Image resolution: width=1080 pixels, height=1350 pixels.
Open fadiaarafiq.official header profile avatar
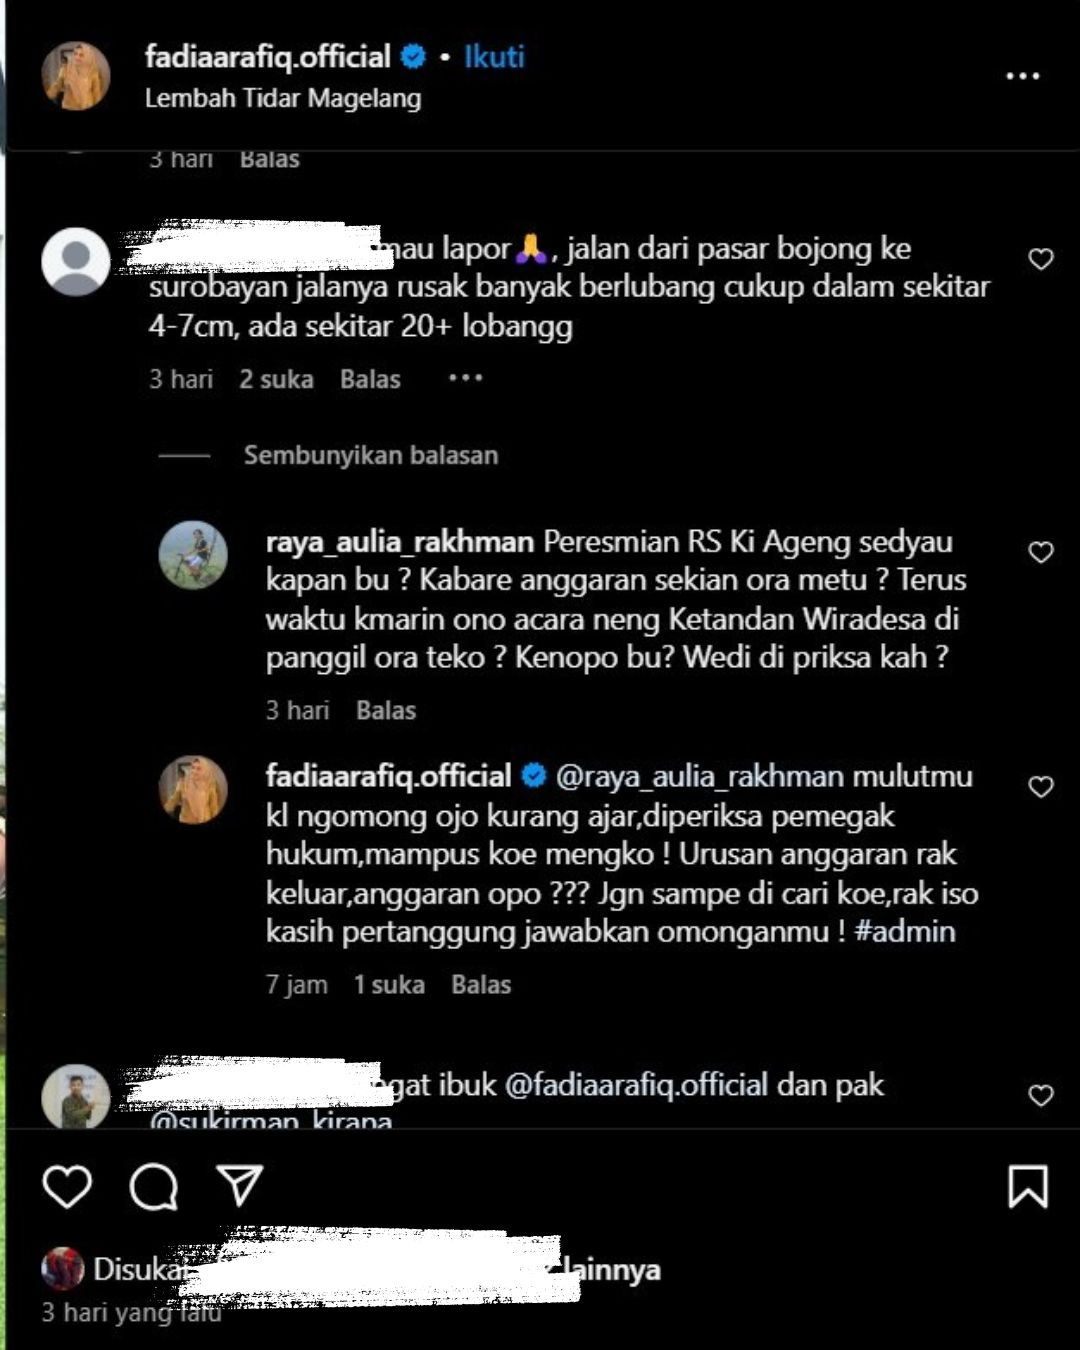(76, 75)
